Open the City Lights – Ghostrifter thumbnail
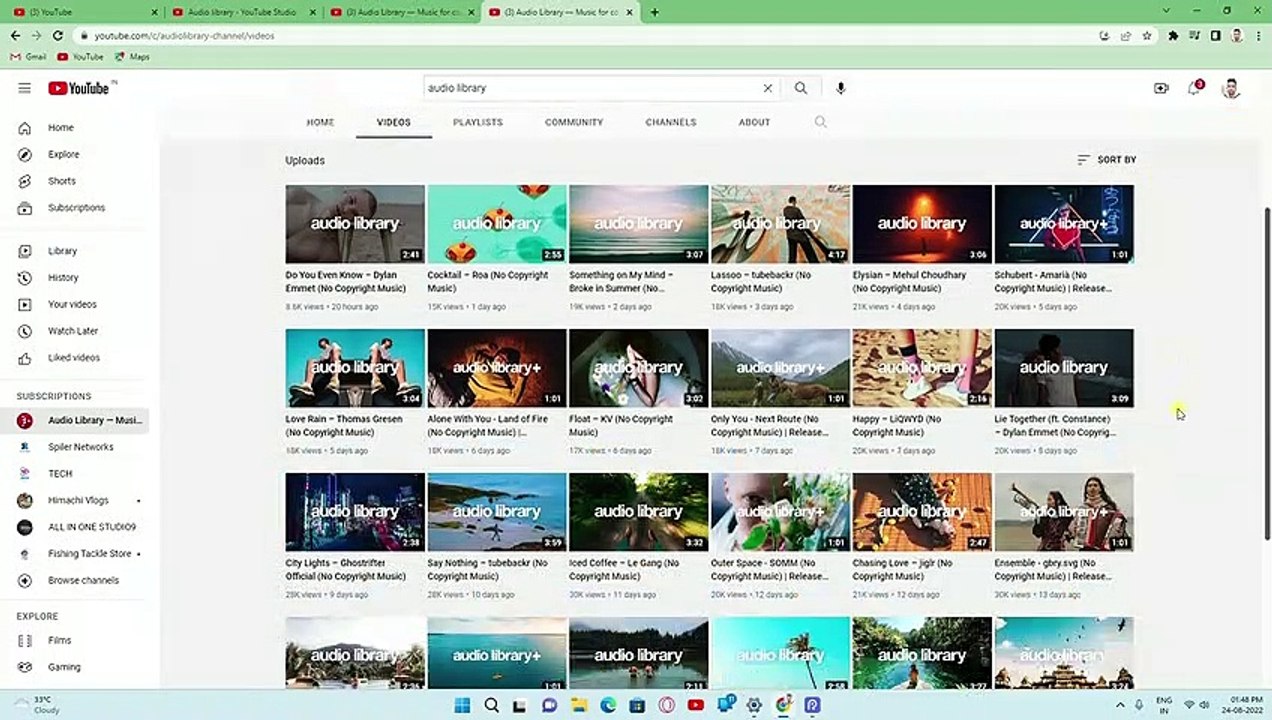1272x720 pixels. [x=355, y=512]
